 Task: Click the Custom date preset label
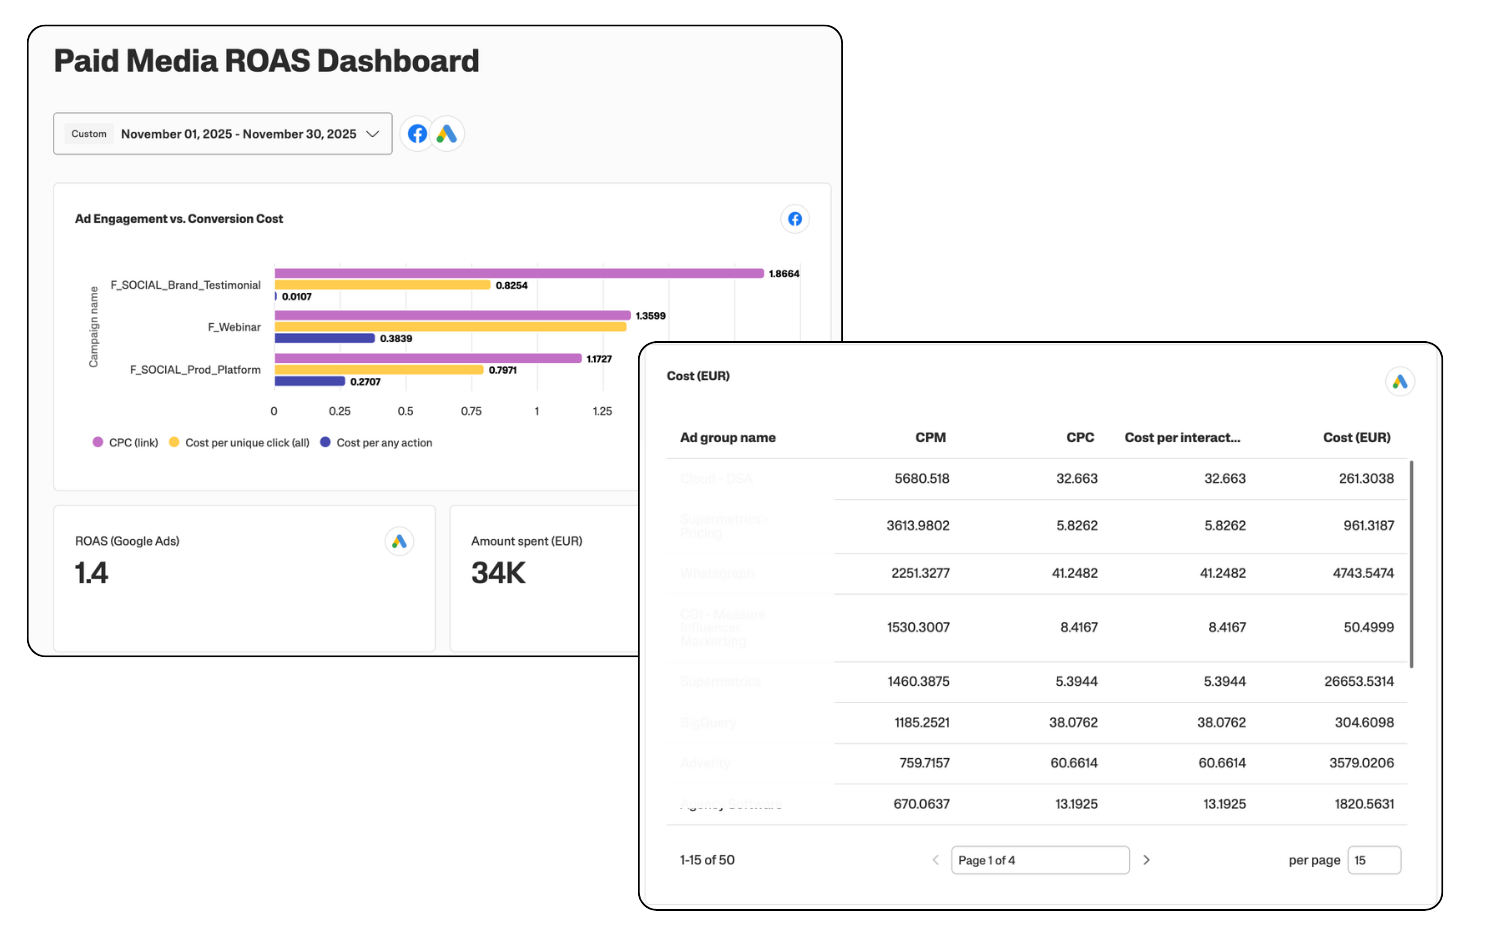point(89,134)
